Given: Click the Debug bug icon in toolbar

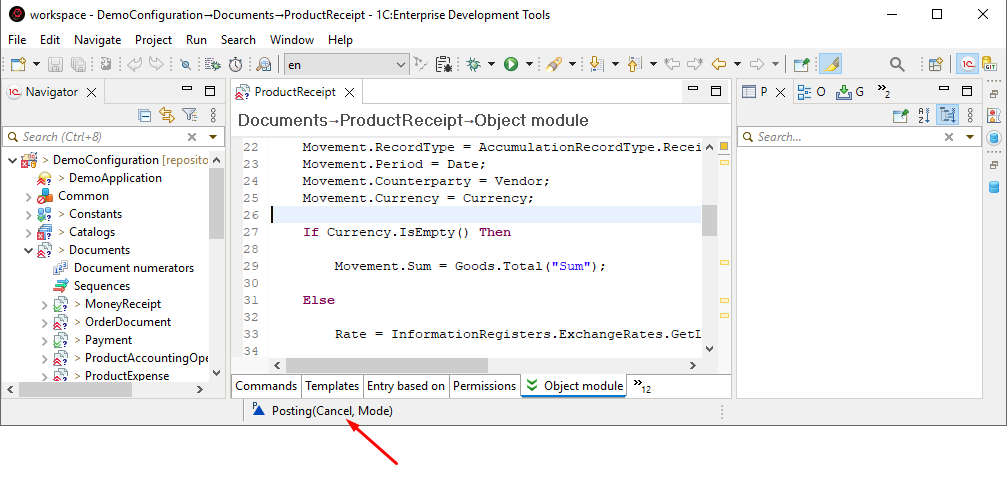Looking at the screenshot, I should 472,64.
